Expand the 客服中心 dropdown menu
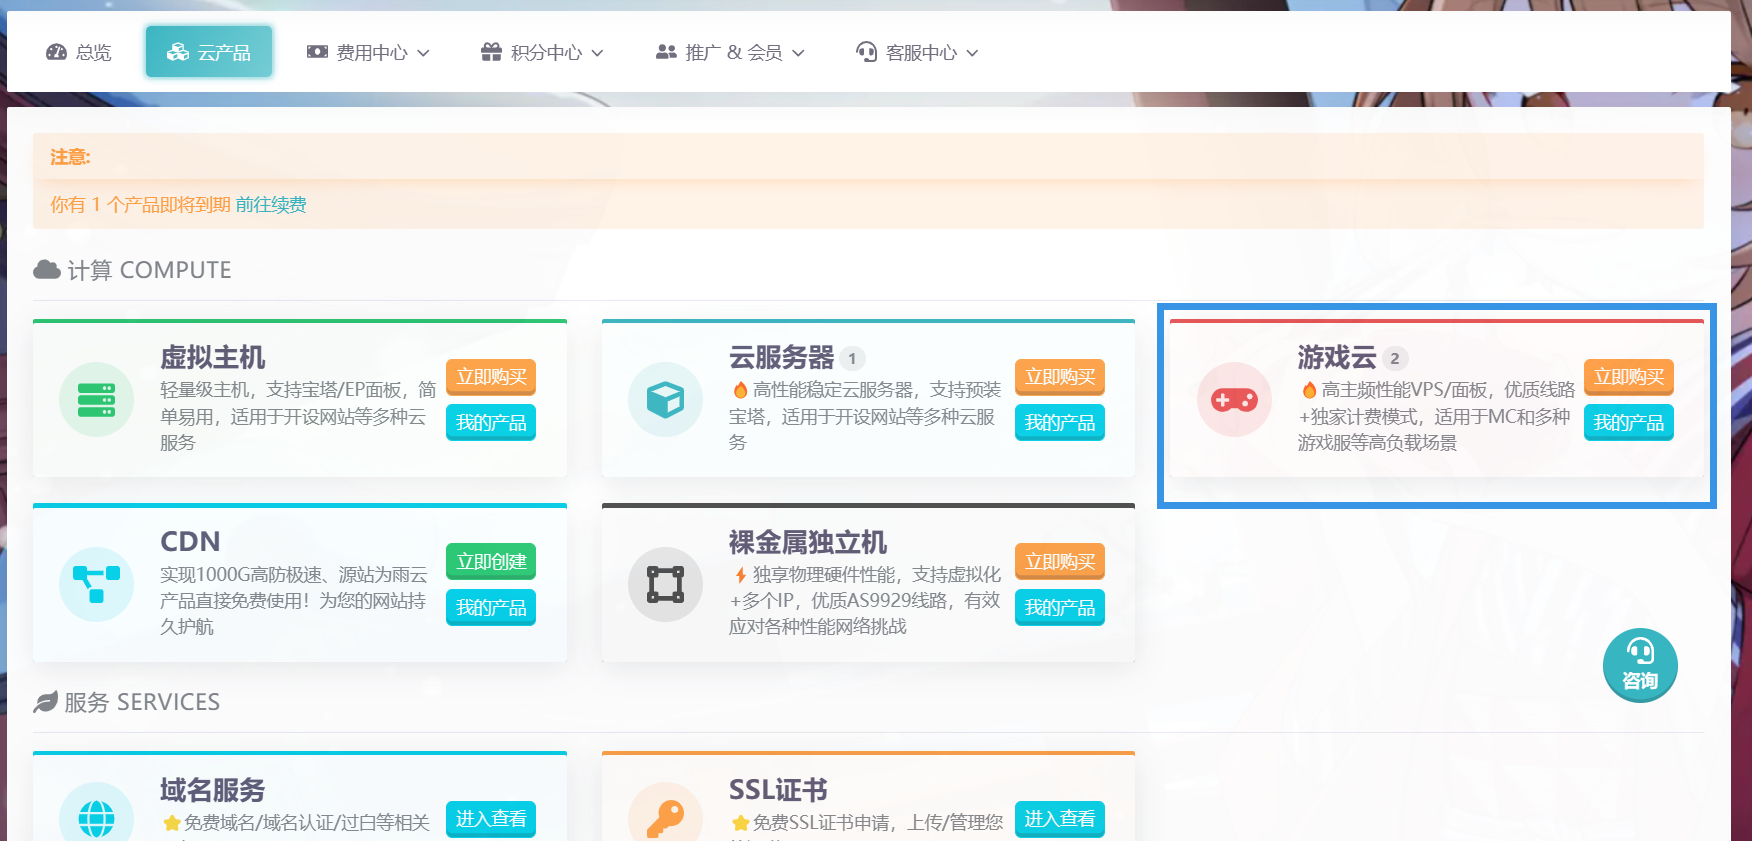Viewport: 1752px width, 841px height. (918, 52)
